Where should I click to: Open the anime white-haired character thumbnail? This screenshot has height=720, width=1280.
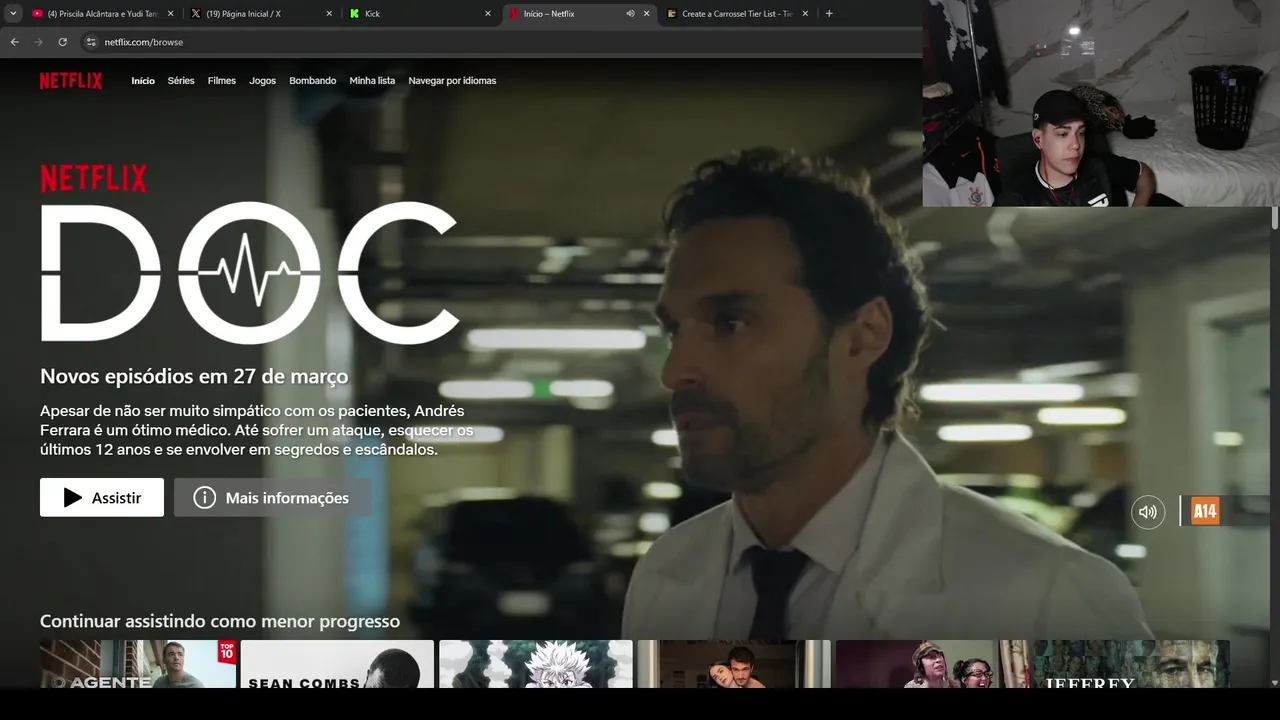[x=536, y=664]
